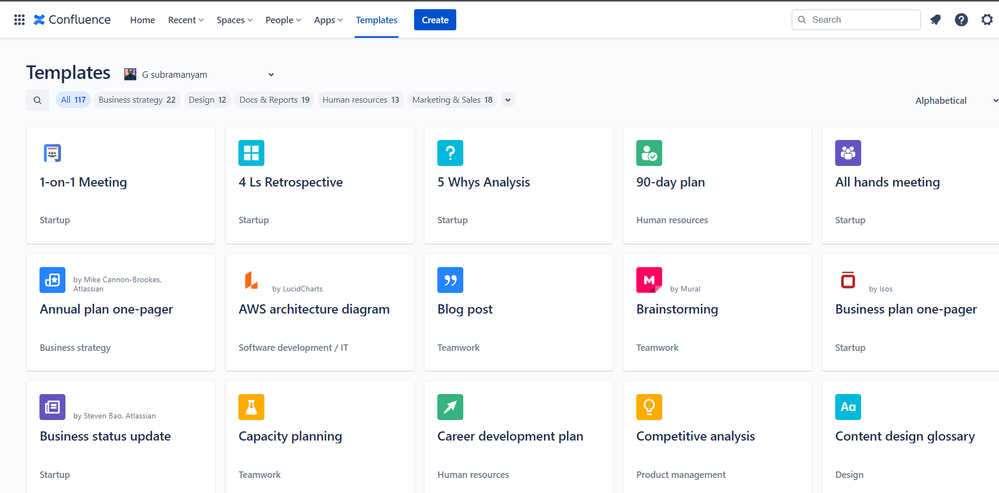This screenshot has width=999, height=493.
Task: Click the Capacity planning flask icon
Action: (x=251, y=407)
